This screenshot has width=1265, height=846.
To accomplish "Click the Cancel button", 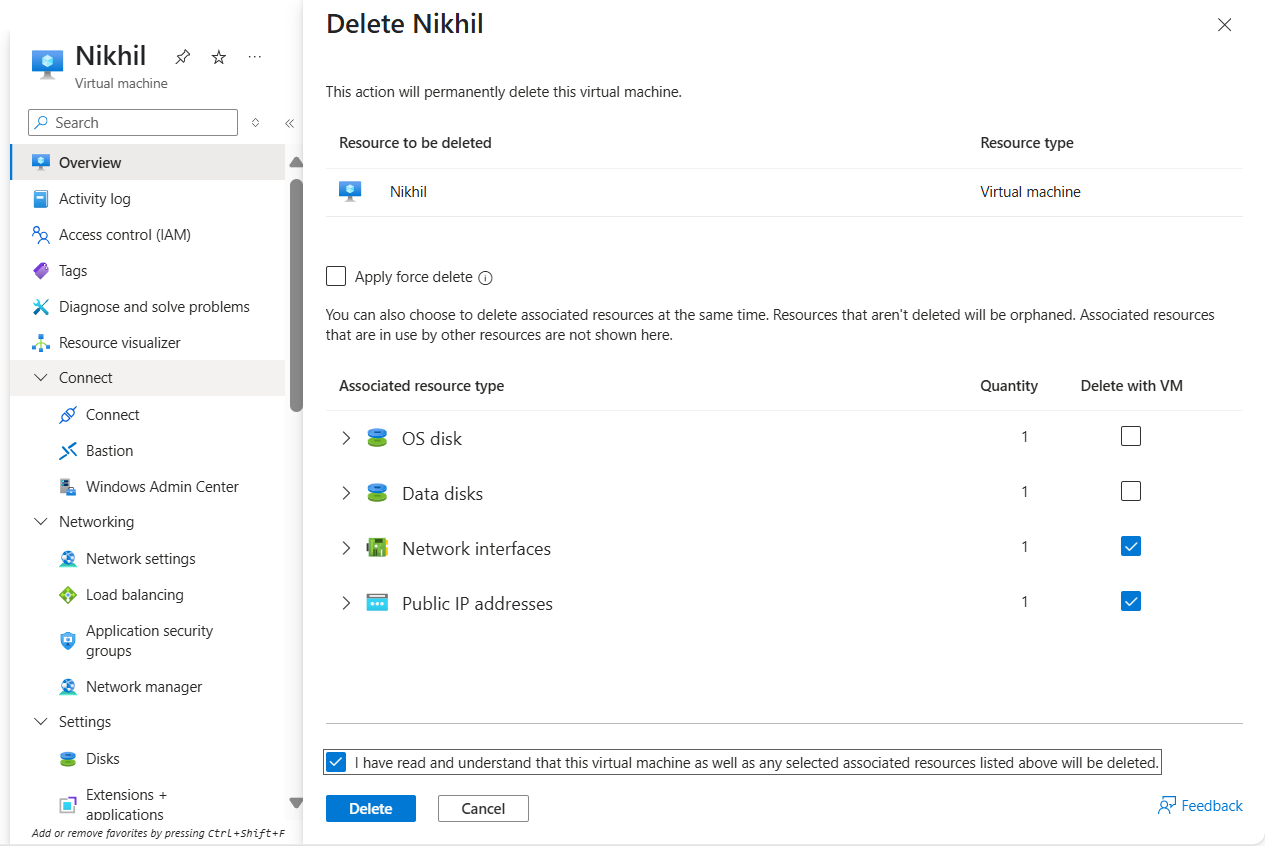I will (483, 809).
